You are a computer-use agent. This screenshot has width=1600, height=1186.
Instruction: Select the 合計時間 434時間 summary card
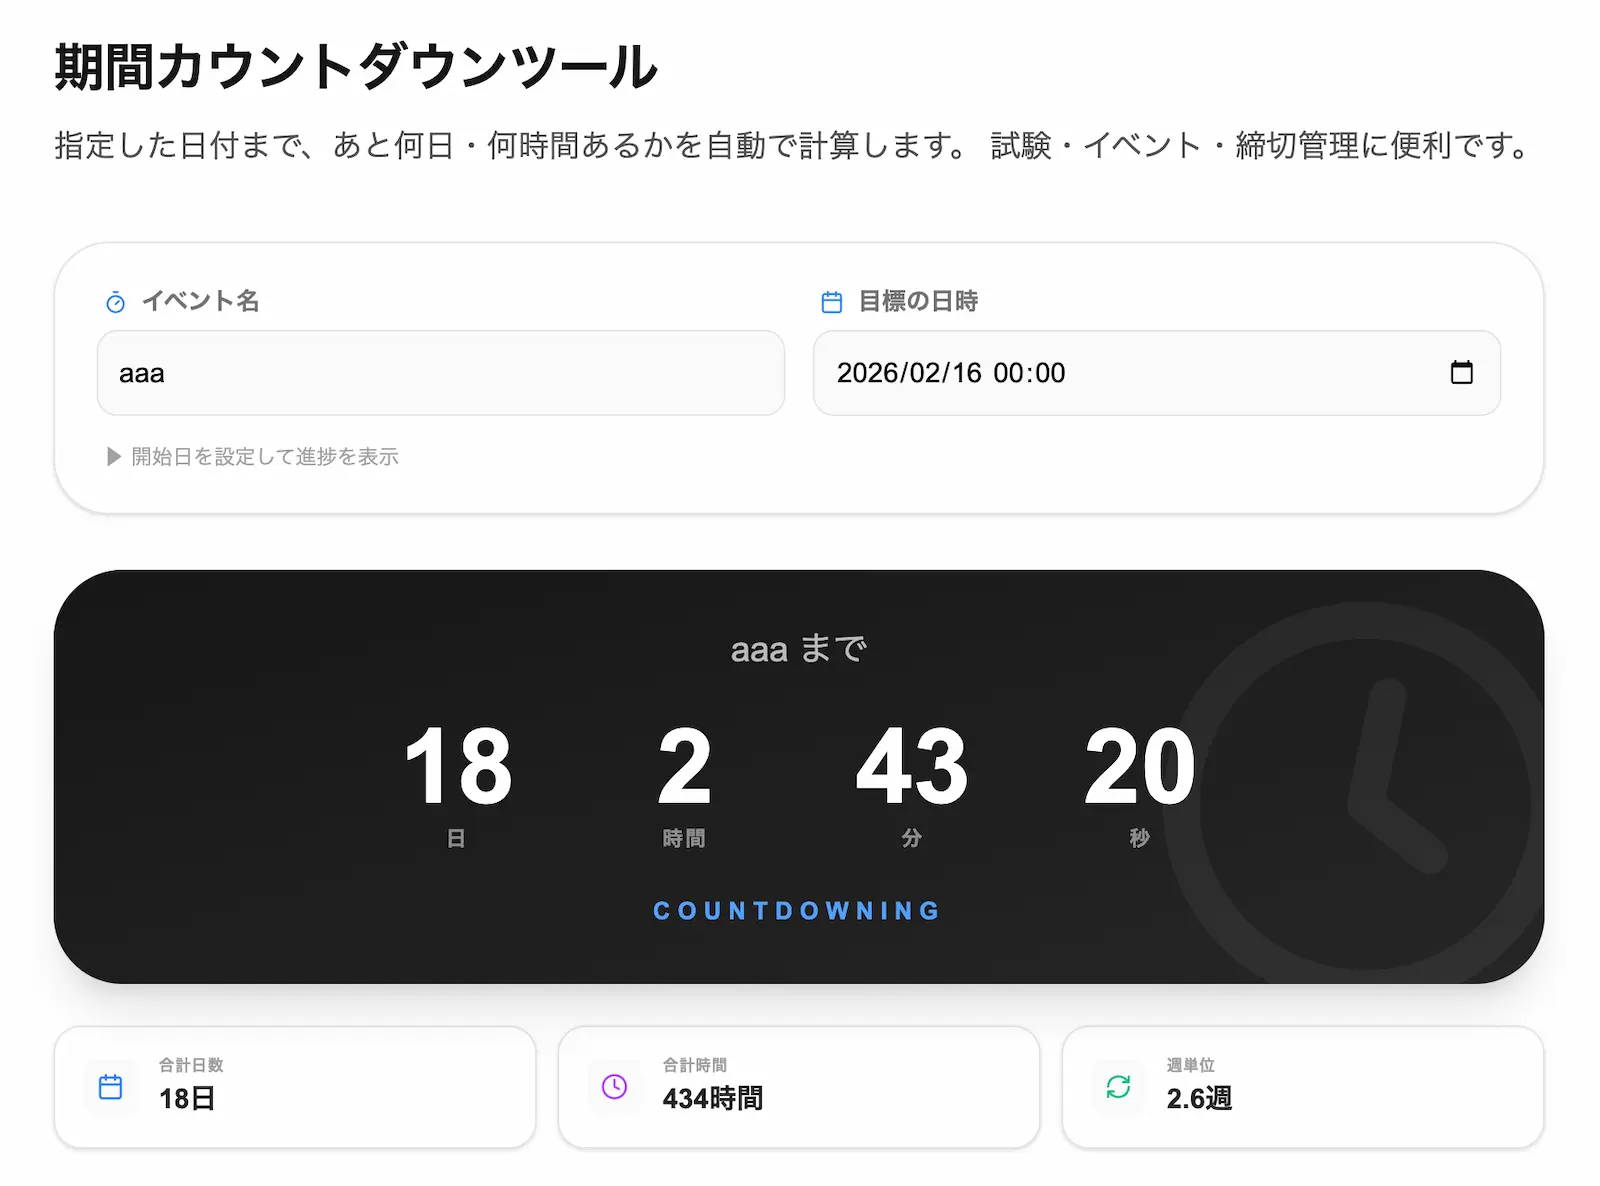pyautogui.click(x=799, y=1087)
